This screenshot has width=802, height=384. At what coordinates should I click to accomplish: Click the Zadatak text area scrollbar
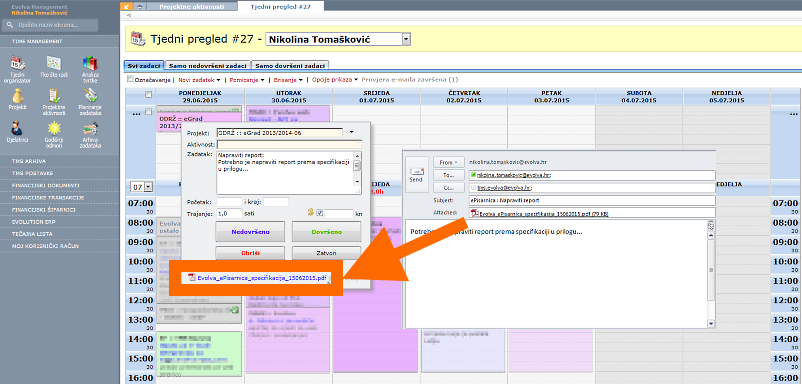pos(358,170)
